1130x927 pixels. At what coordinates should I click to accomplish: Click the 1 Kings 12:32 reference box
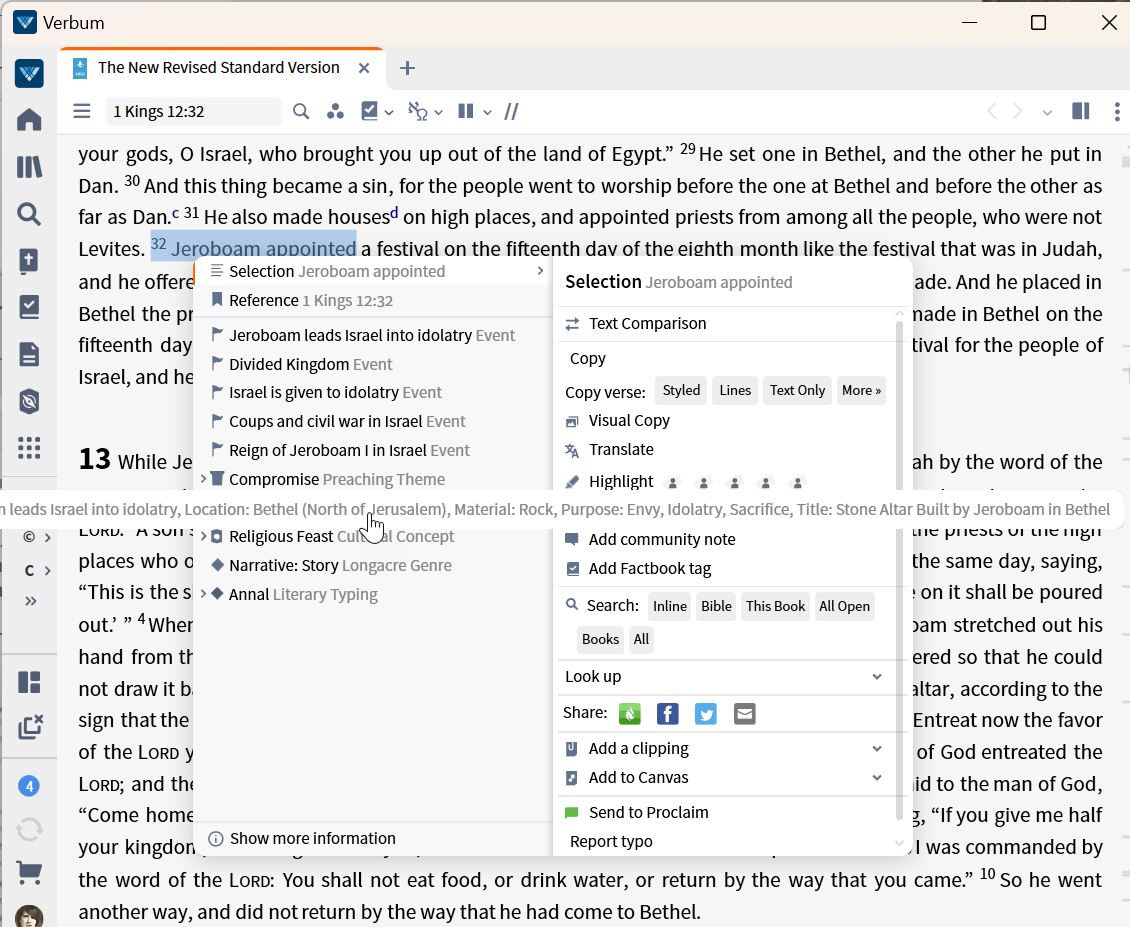coord(193,112)
